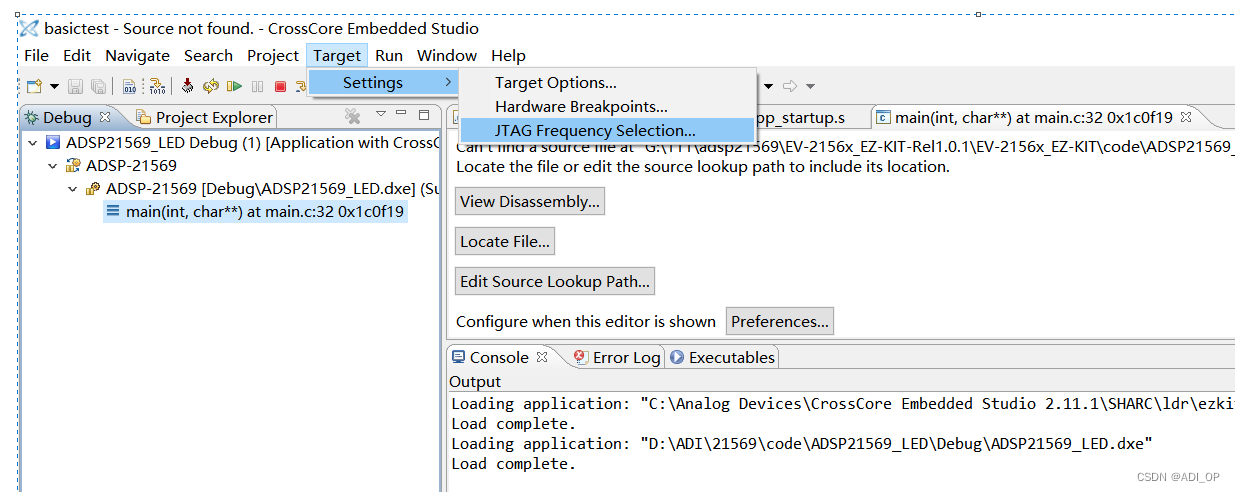Open the Help menu

(508, 56)
